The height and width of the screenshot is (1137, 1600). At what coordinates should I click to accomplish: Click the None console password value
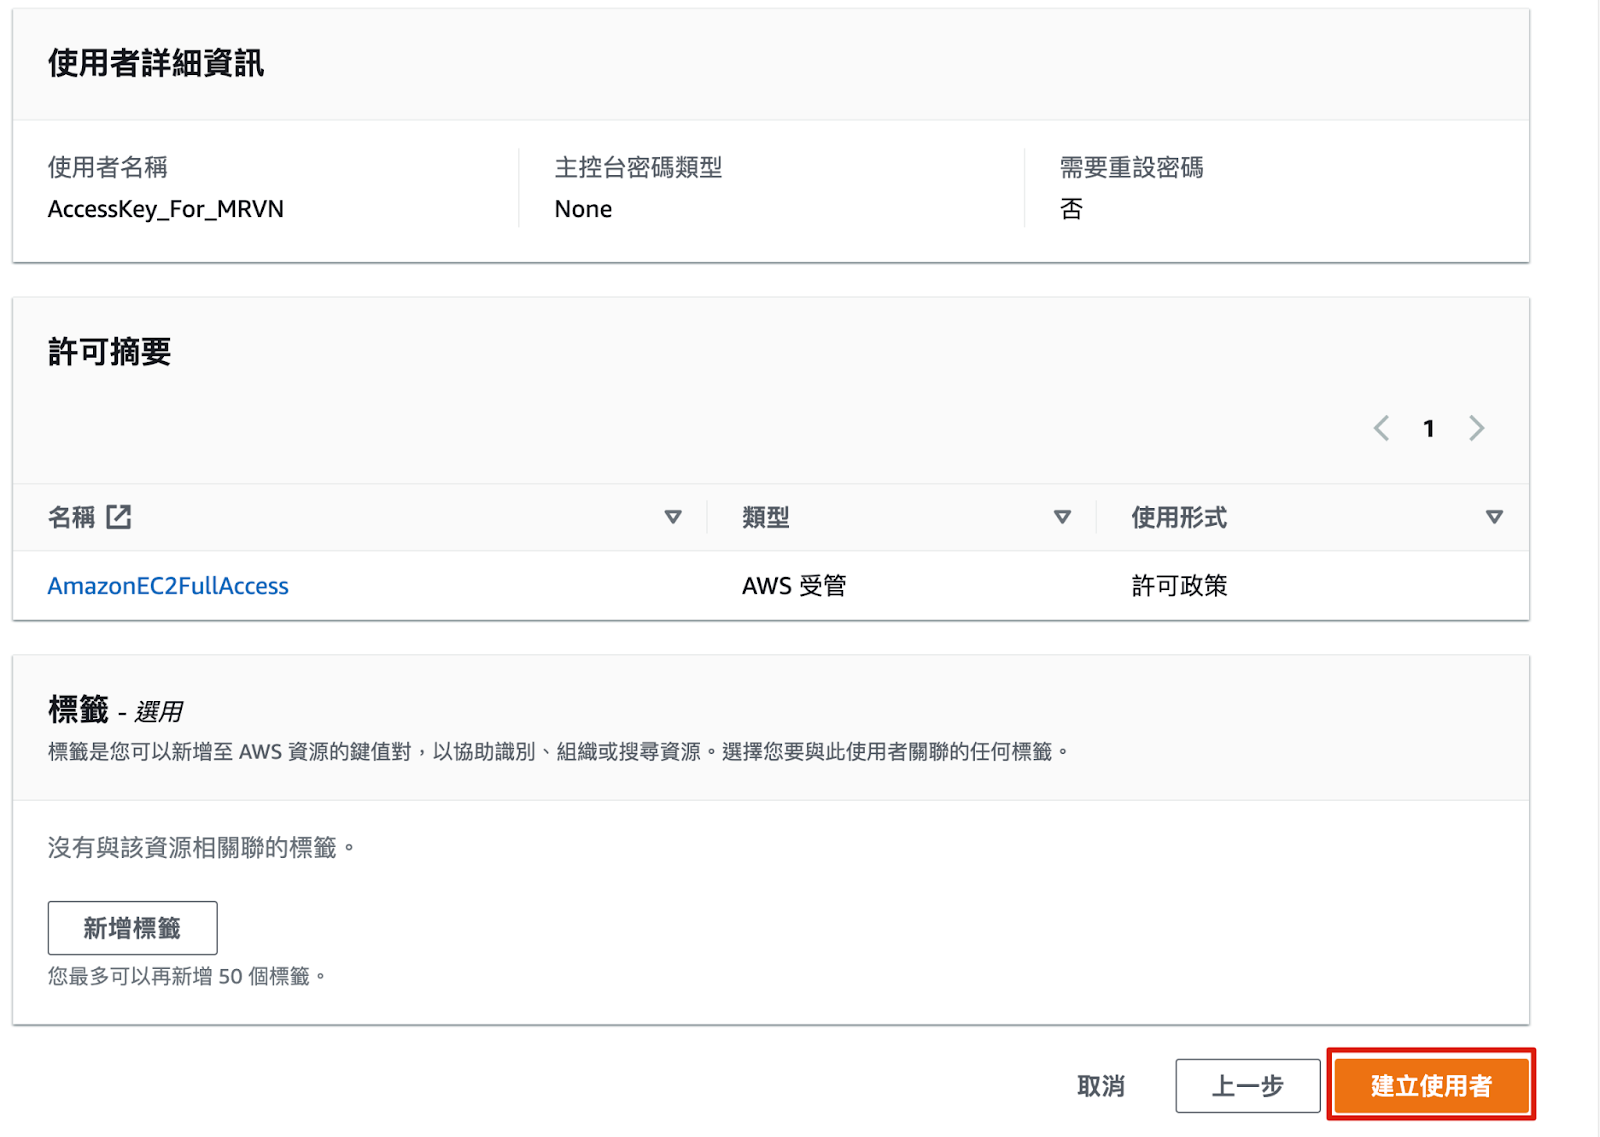pos(583,209)
